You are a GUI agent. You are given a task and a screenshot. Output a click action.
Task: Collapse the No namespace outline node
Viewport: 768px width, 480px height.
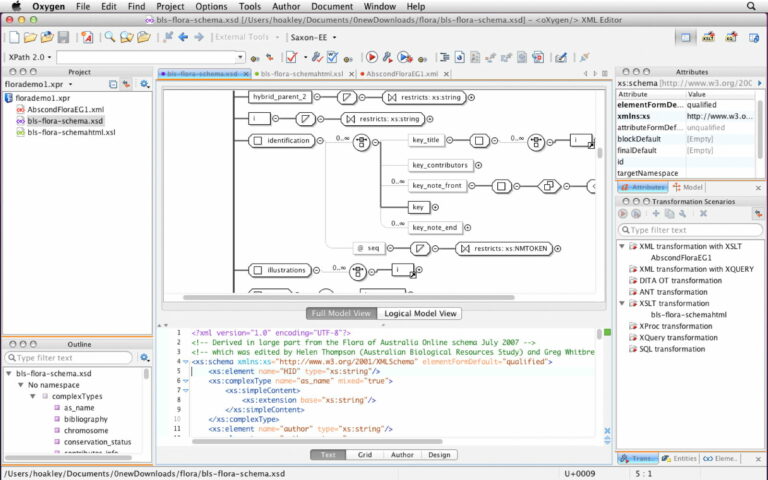point(21,385)
